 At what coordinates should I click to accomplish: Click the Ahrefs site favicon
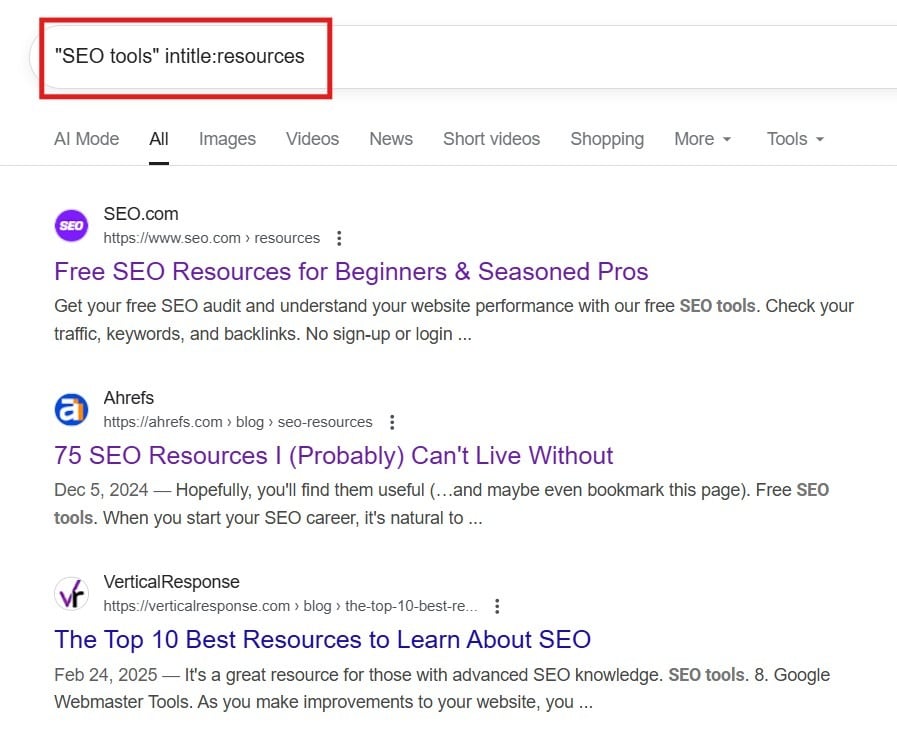click(71, 410)
